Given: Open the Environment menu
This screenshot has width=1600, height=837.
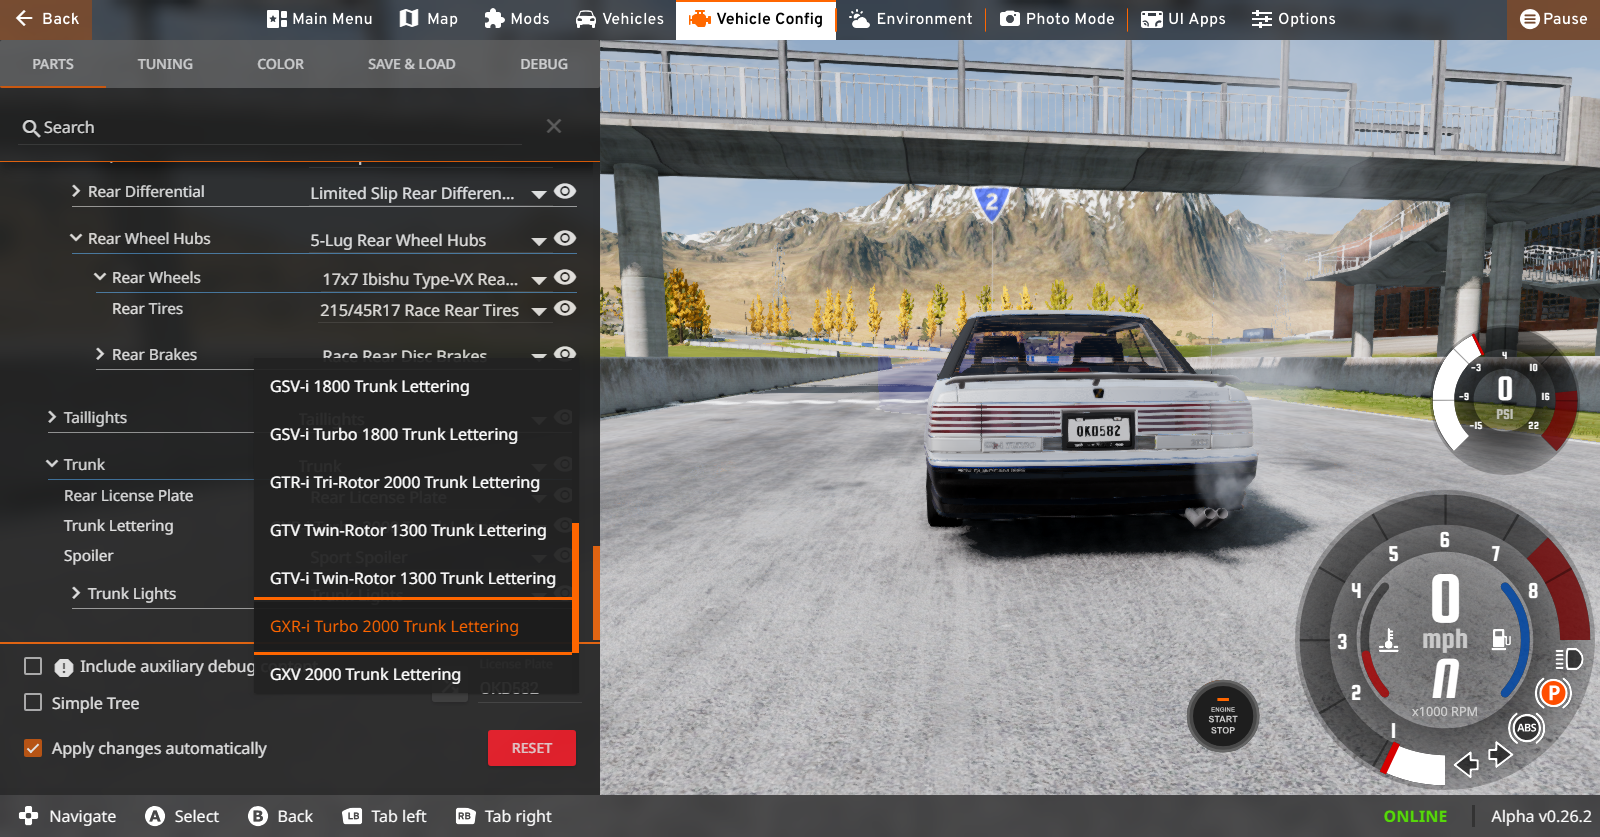Looking at the screenshot, I should click(911, 19).
